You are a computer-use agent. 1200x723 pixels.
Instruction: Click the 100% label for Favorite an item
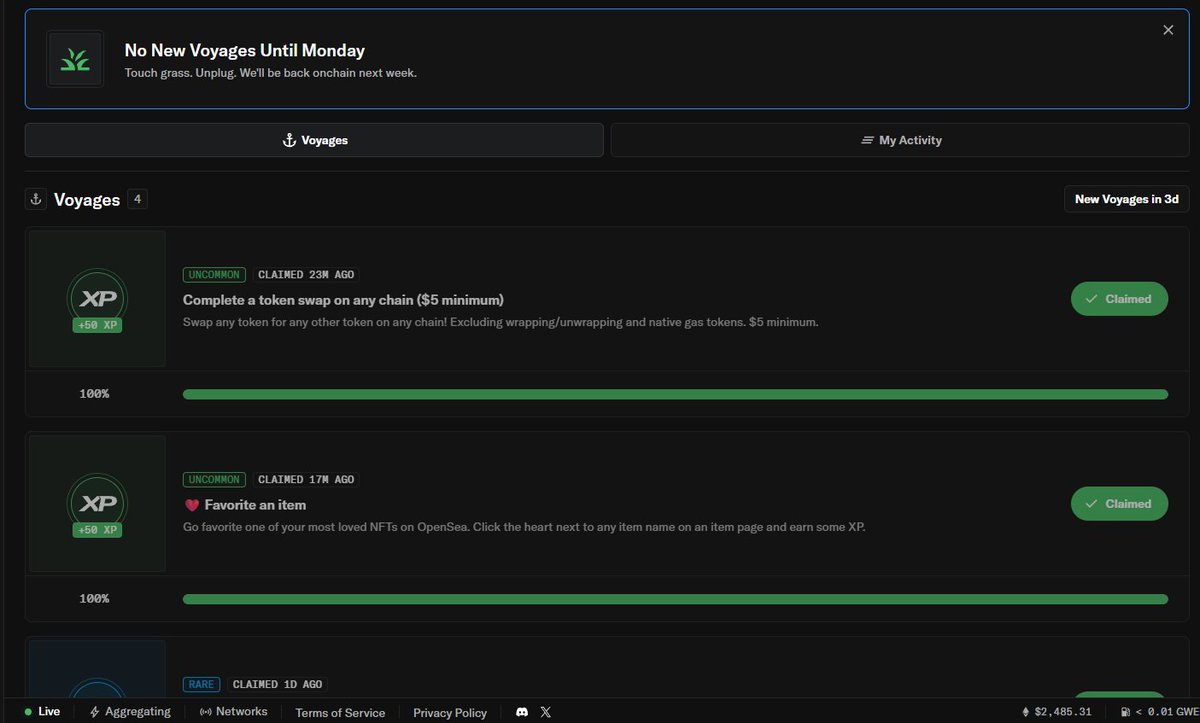coord(94,599)
